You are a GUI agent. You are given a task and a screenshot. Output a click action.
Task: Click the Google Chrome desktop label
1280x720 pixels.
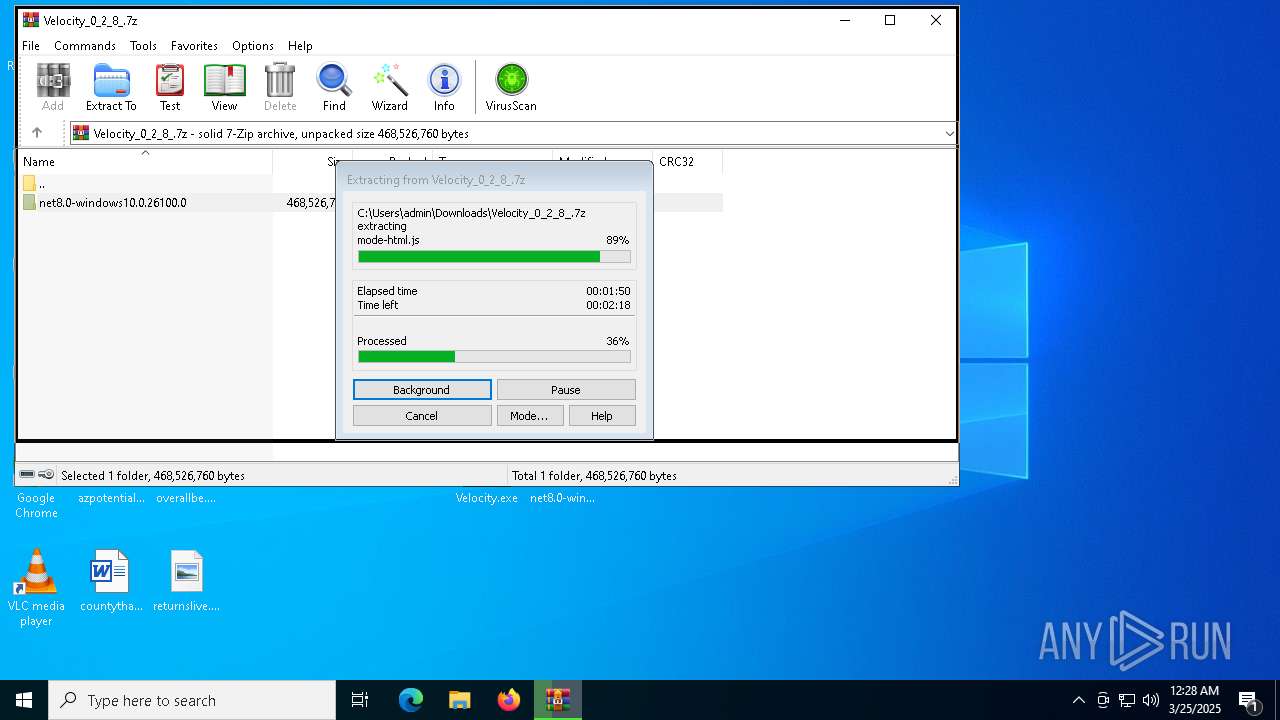(x=36, y=505)
